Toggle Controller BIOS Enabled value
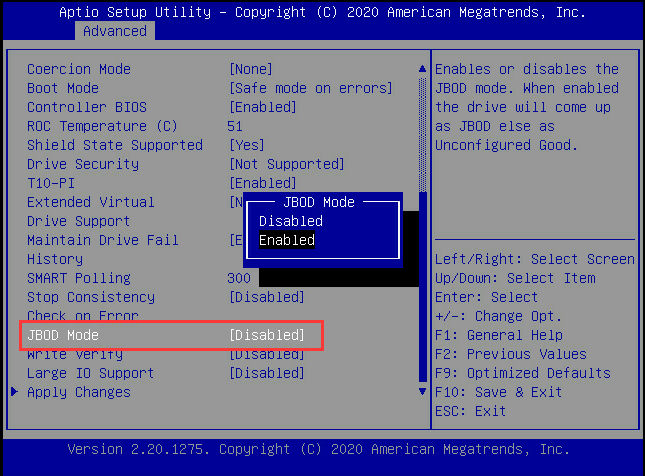This screenshot has width=645, height=476. [x=263, y=107]
